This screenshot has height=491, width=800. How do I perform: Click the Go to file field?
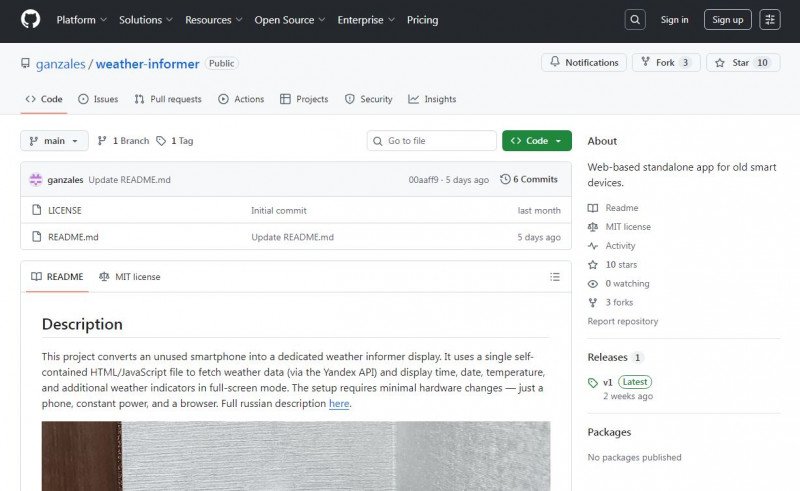point(432,141)
